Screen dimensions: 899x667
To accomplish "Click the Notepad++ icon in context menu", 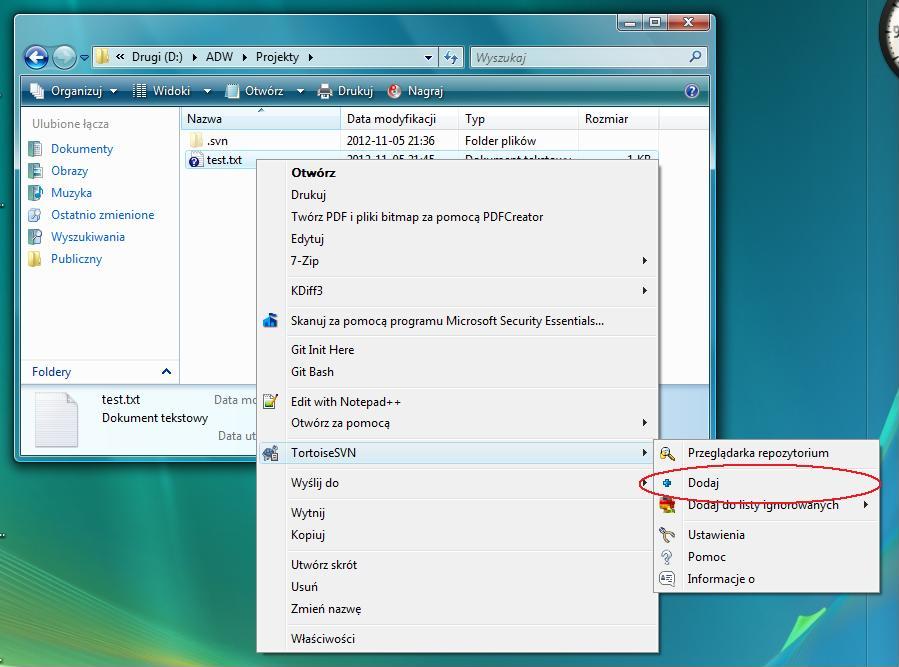I will 270,402.
